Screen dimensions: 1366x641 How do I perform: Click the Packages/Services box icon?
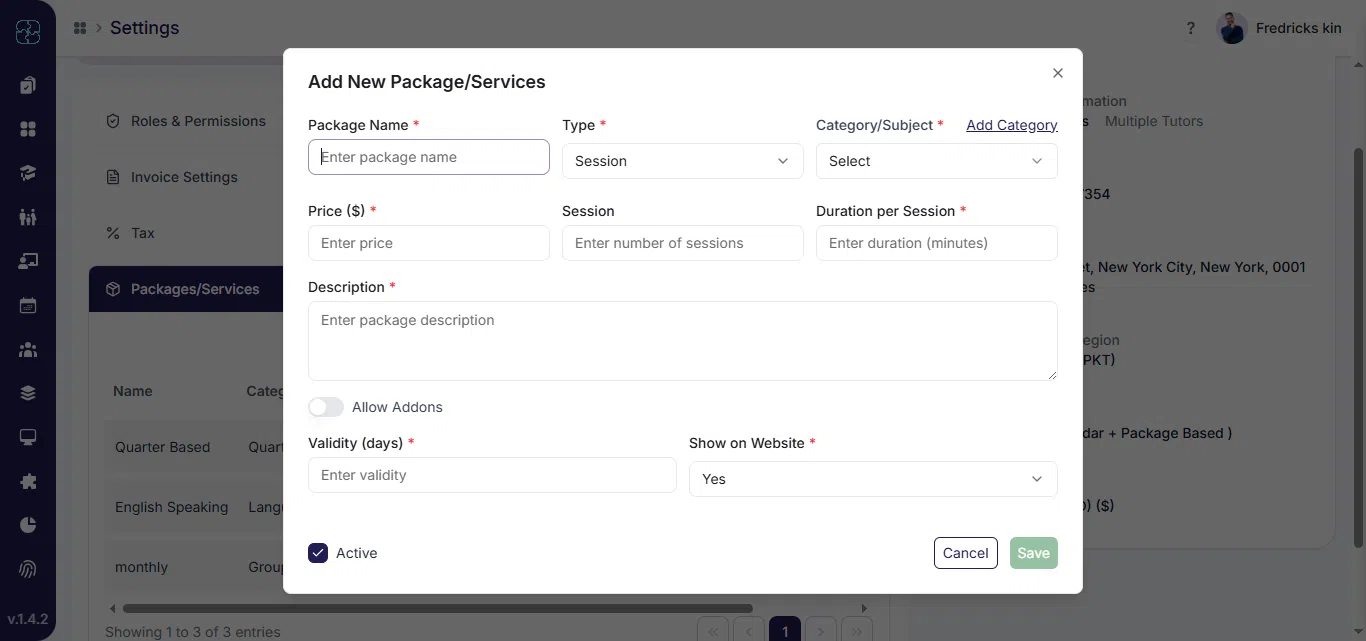(x=113, y=289)
